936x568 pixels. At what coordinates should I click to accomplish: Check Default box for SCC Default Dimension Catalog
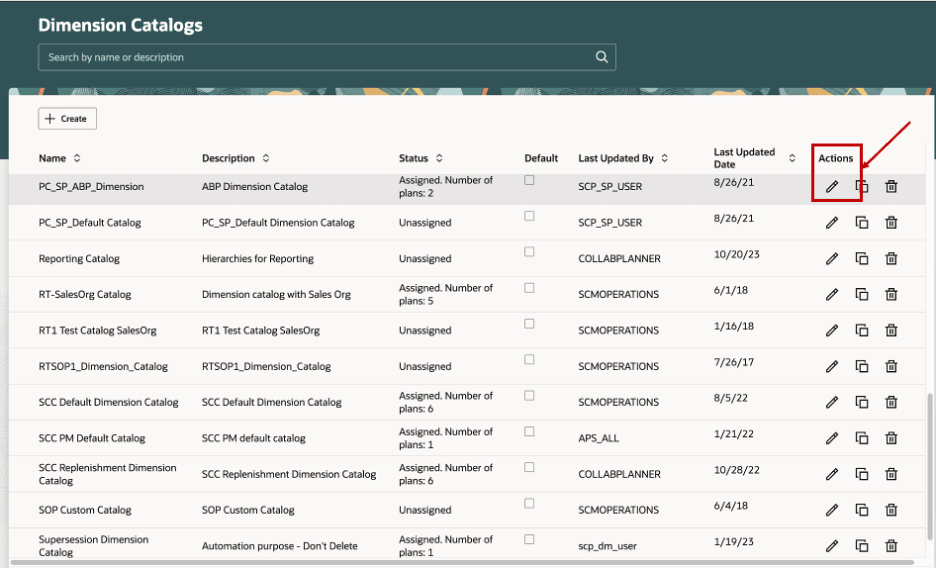(529, 396)
